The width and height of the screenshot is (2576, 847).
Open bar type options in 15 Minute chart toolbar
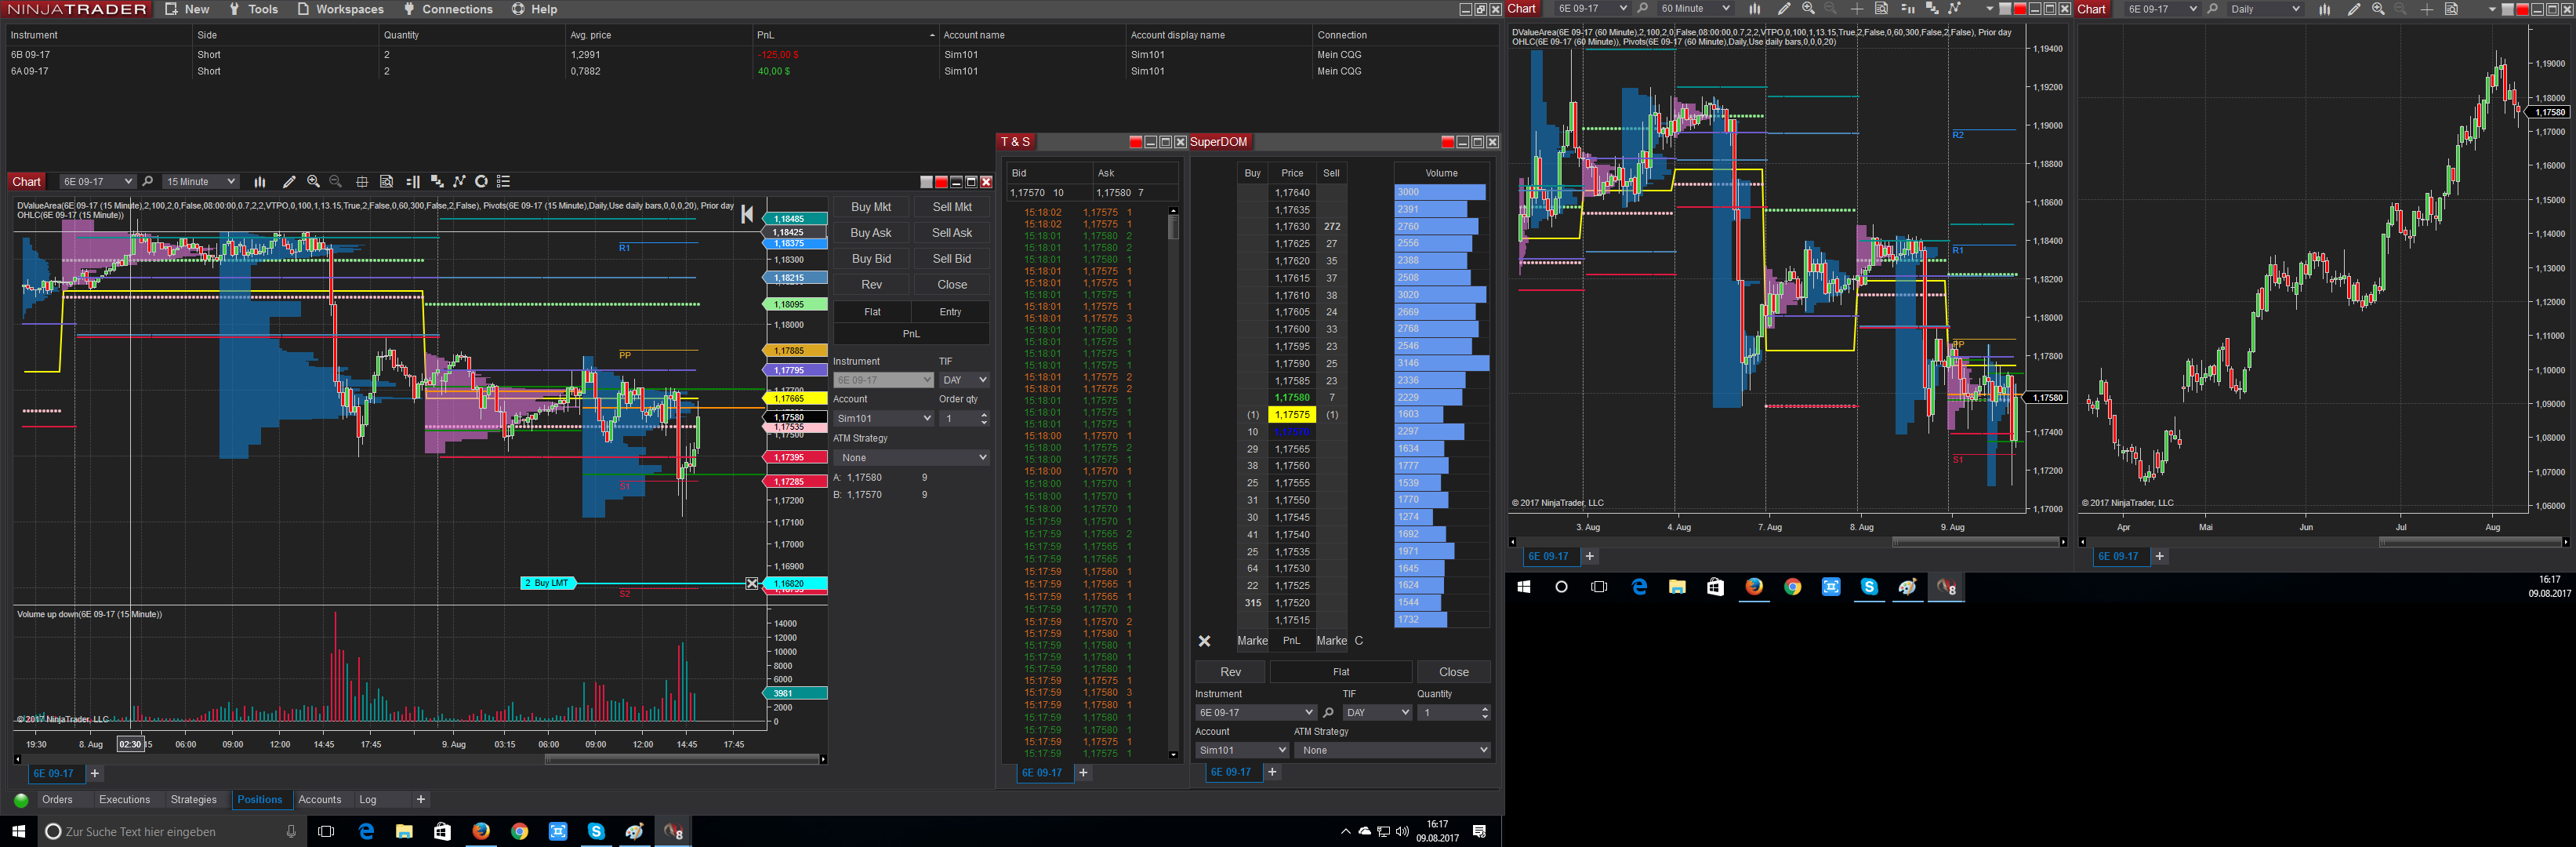(x=260, y=182)
